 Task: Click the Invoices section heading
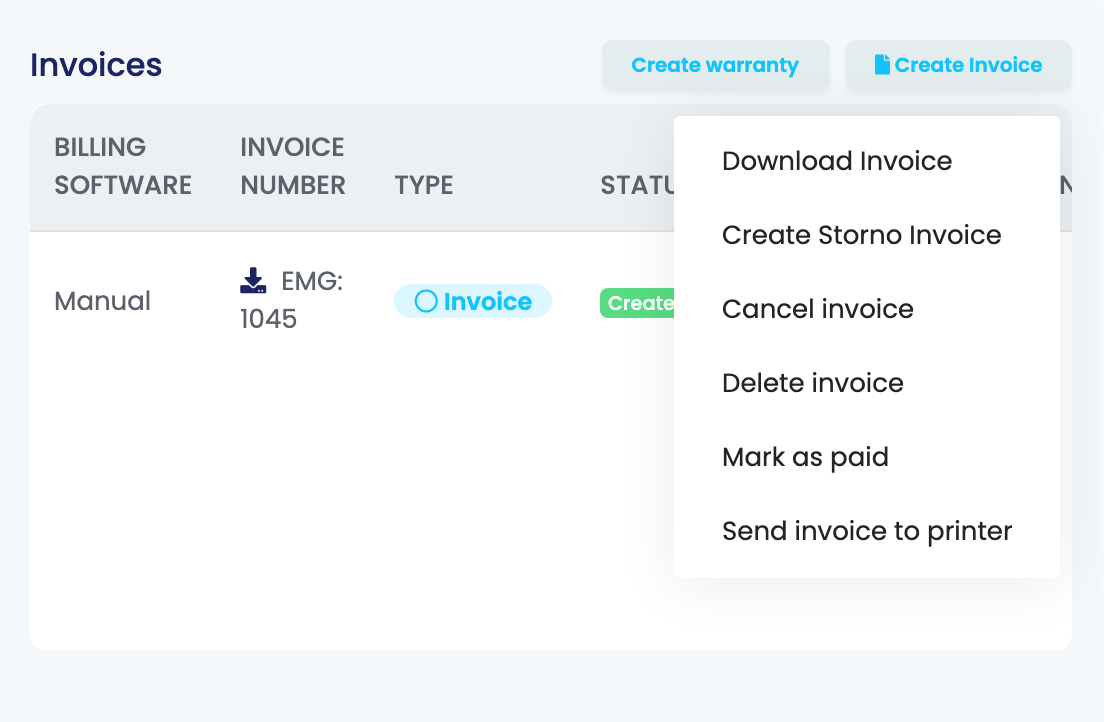click(96, 65)
